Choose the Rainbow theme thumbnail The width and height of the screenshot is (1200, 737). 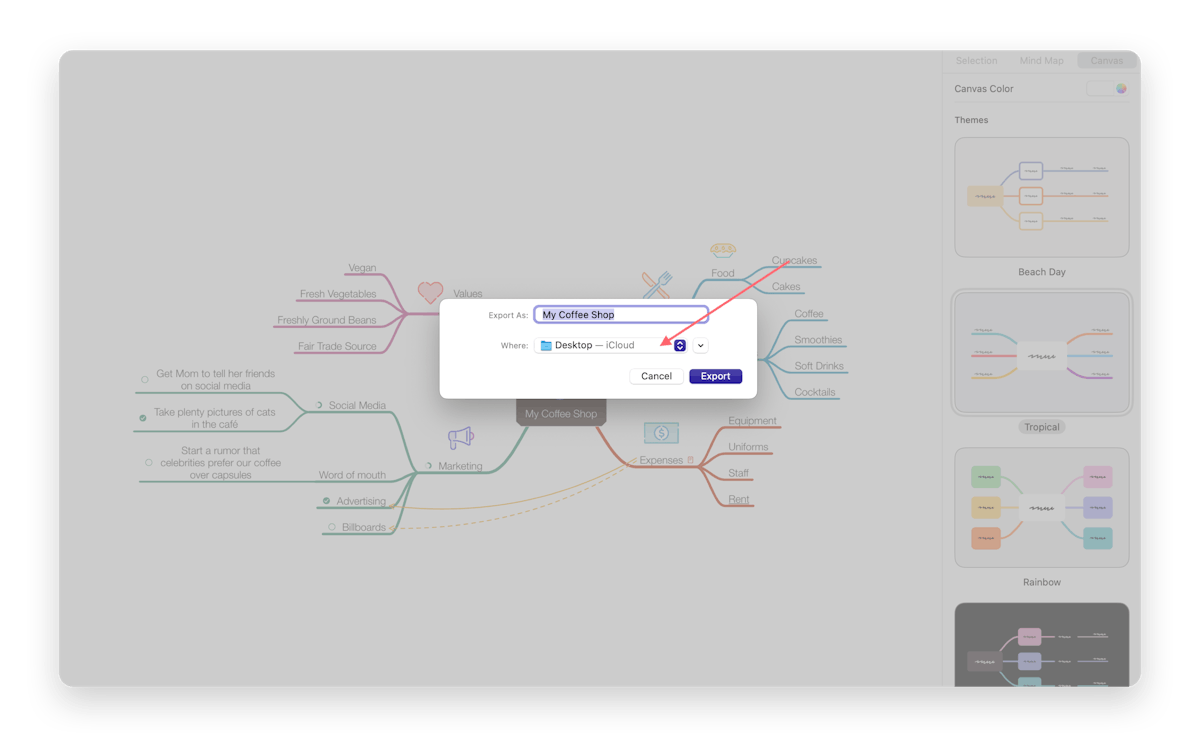[x=1042, y=507]
